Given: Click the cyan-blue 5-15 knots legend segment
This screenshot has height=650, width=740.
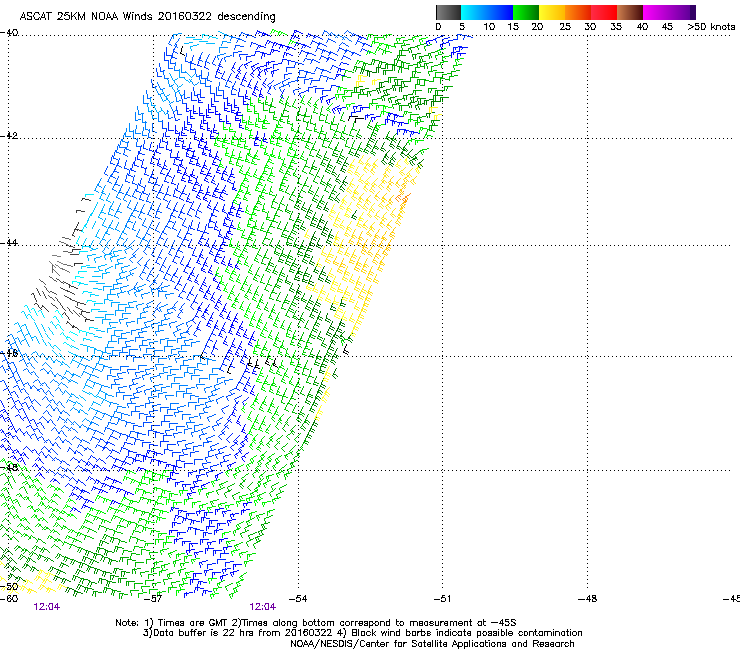Looking at the screenshot, I should (x=487, y=12).
